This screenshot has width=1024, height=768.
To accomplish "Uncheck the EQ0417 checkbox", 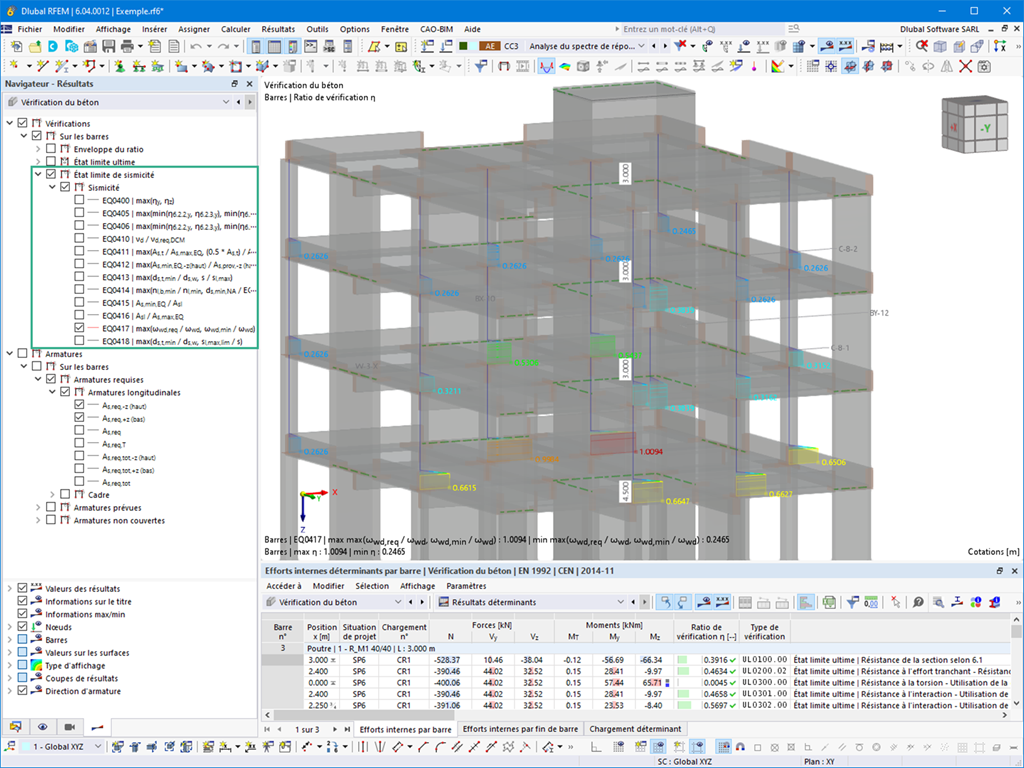I will [x=79, y=328].
